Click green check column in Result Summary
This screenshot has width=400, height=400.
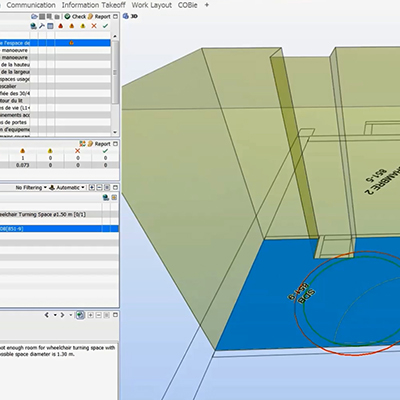[105, 151]
